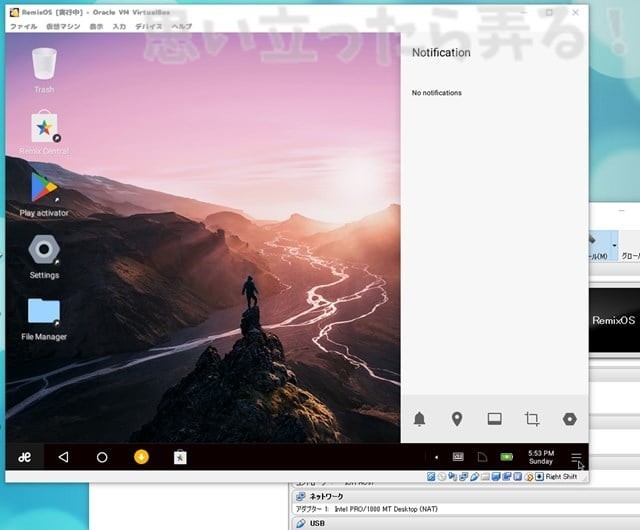640x530 pixels.
Task: Click アダプター 1 Intel PRO/1000 MT Desktop row
Action: click(x=366, y=509)
